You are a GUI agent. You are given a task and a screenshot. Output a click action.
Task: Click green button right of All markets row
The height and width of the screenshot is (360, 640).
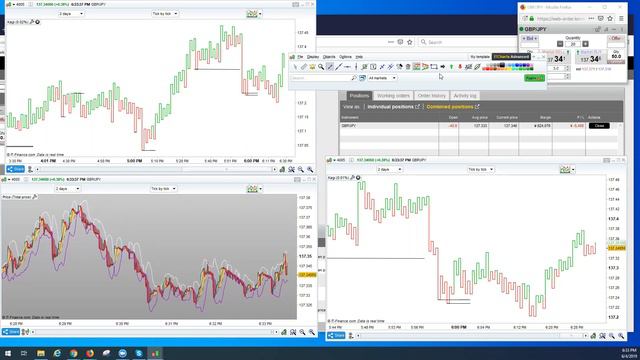pos(534,78)
